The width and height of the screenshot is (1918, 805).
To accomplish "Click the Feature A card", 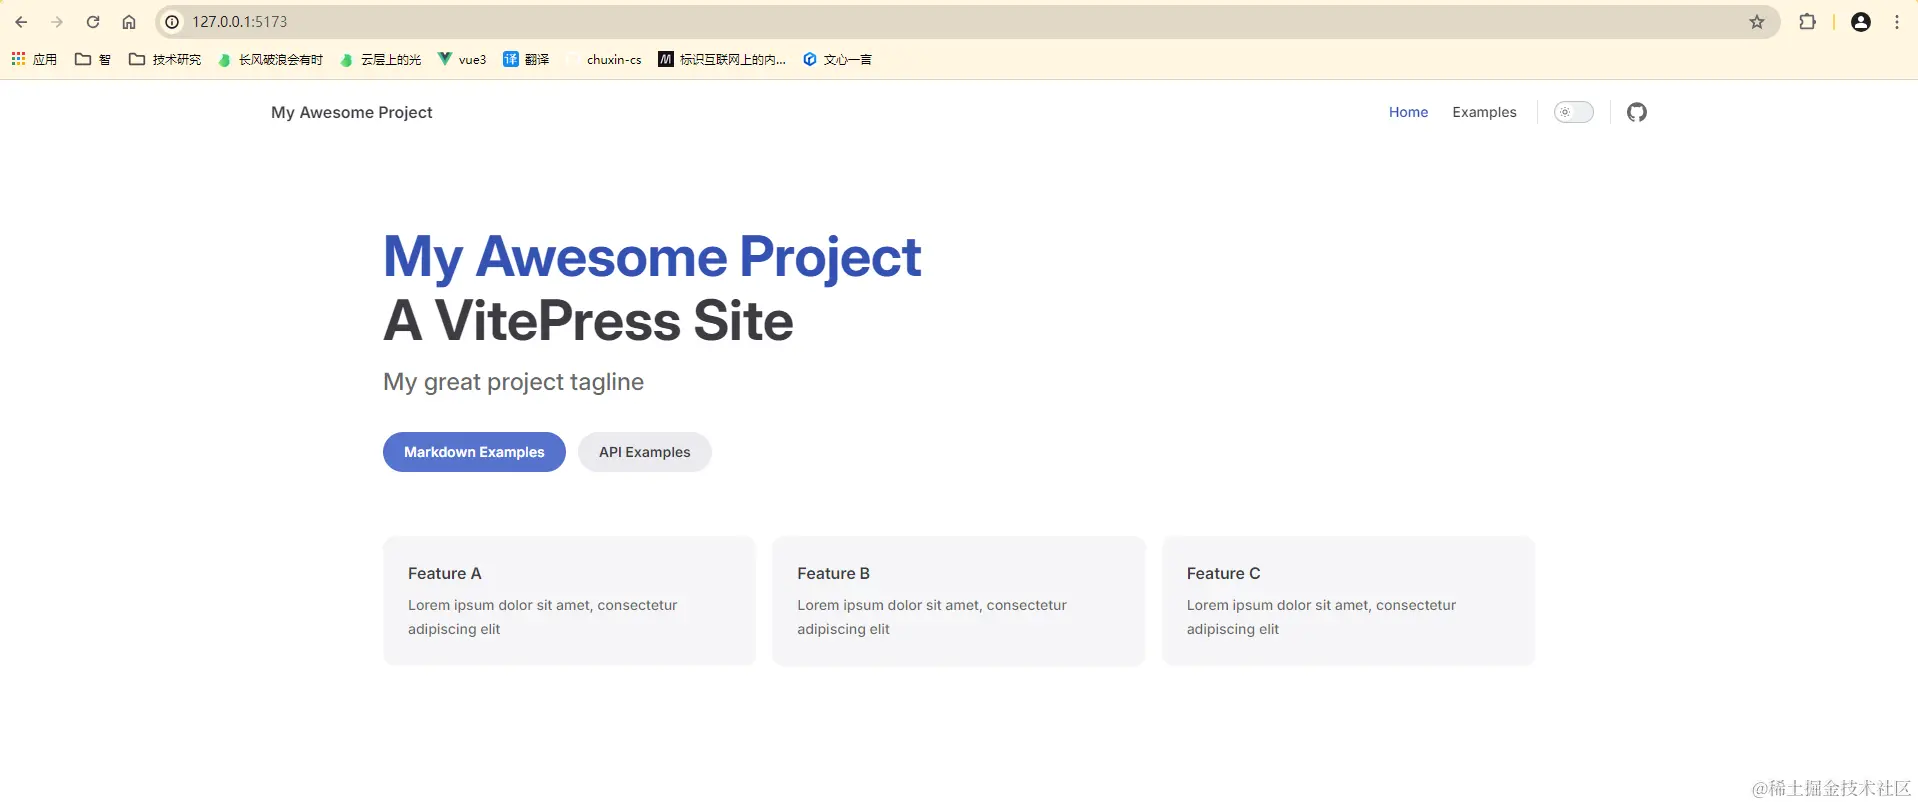I will click(x=569, y=601).
